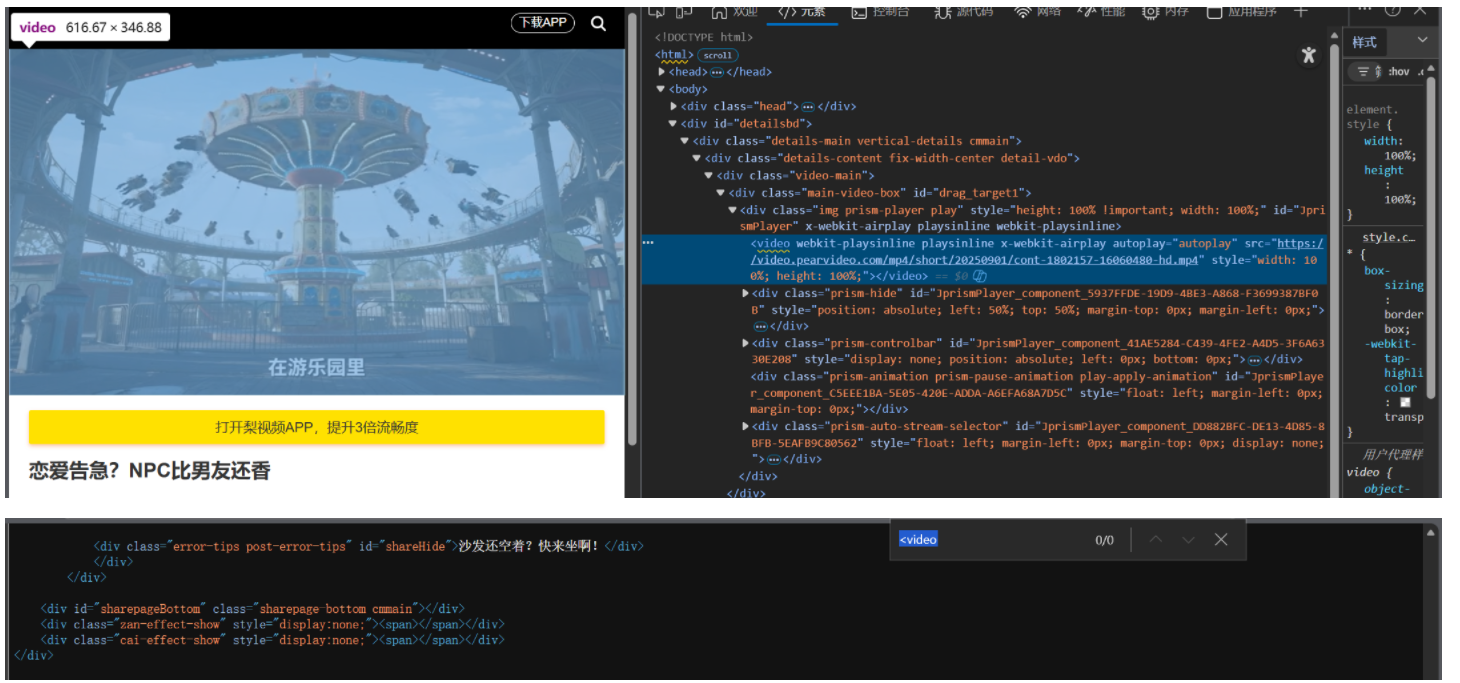Click the three-dot menu beside the selected video row
The image size is (1460, 683).
(x=648, y=243)
